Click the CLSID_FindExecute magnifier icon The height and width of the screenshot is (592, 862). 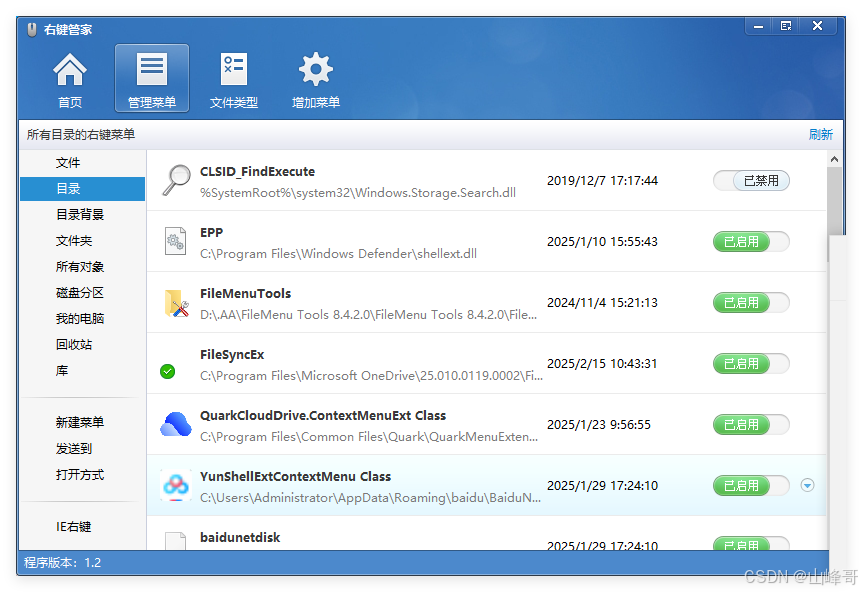pos(176,180)
